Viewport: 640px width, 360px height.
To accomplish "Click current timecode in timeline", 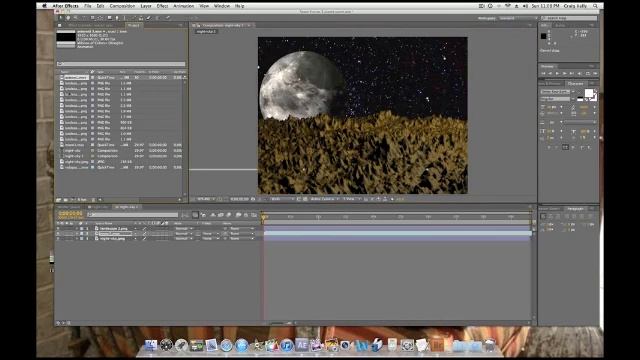I will [70, 213].
